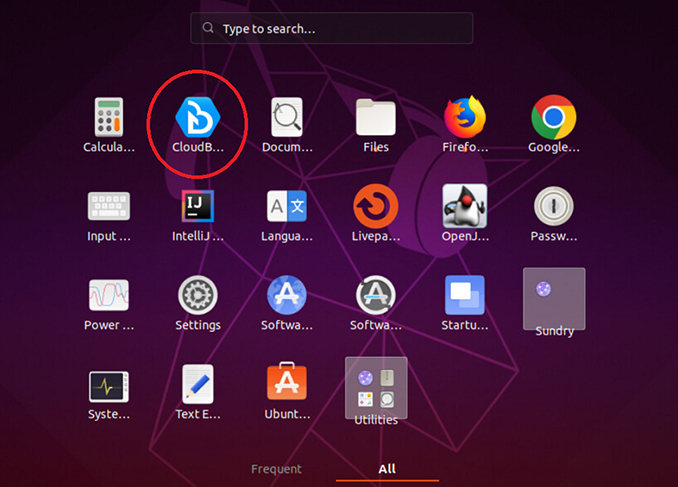
Task: Open OpenJDK Java app icon
Action: [x=465, y=206]
